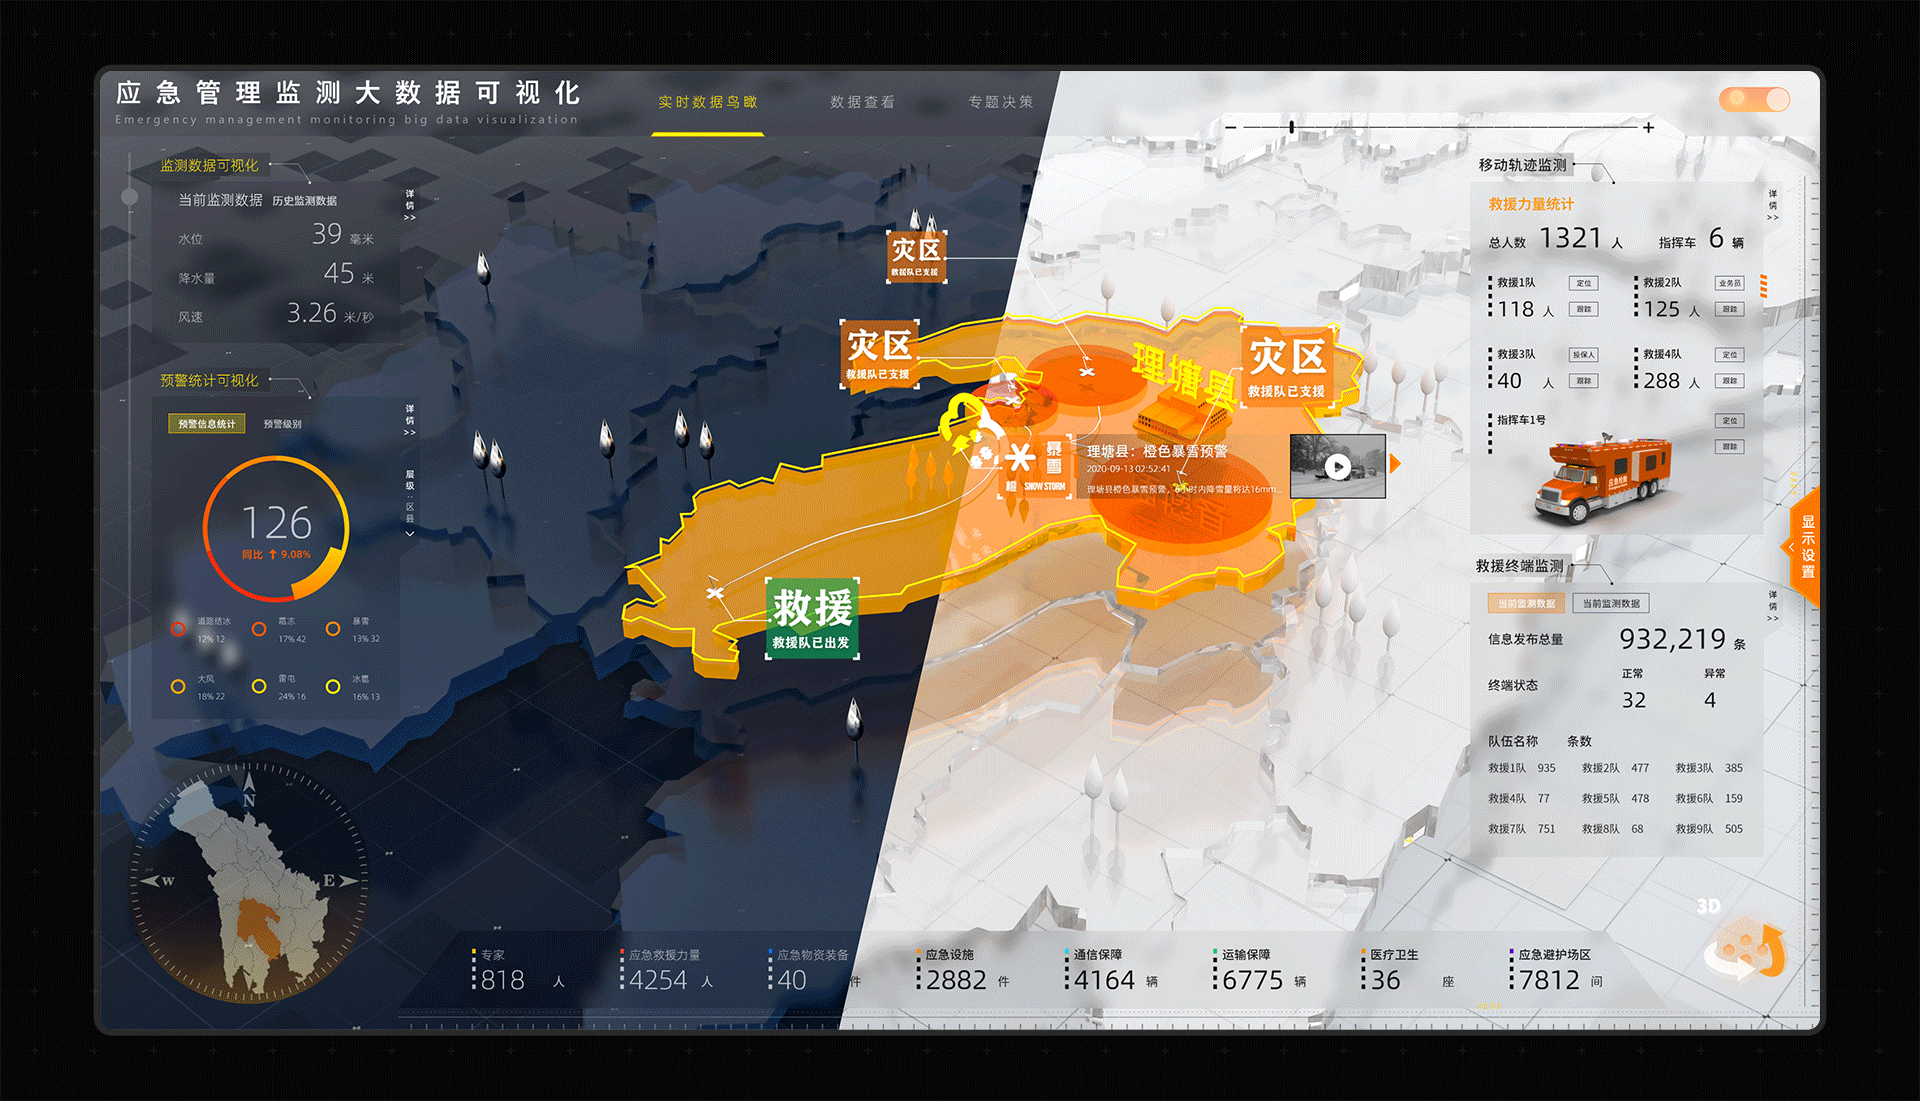The width and height of the screenshot is (1920, 1101).
Task: Select the 道路结冰 warning type circle
Action: pos(178,629)
